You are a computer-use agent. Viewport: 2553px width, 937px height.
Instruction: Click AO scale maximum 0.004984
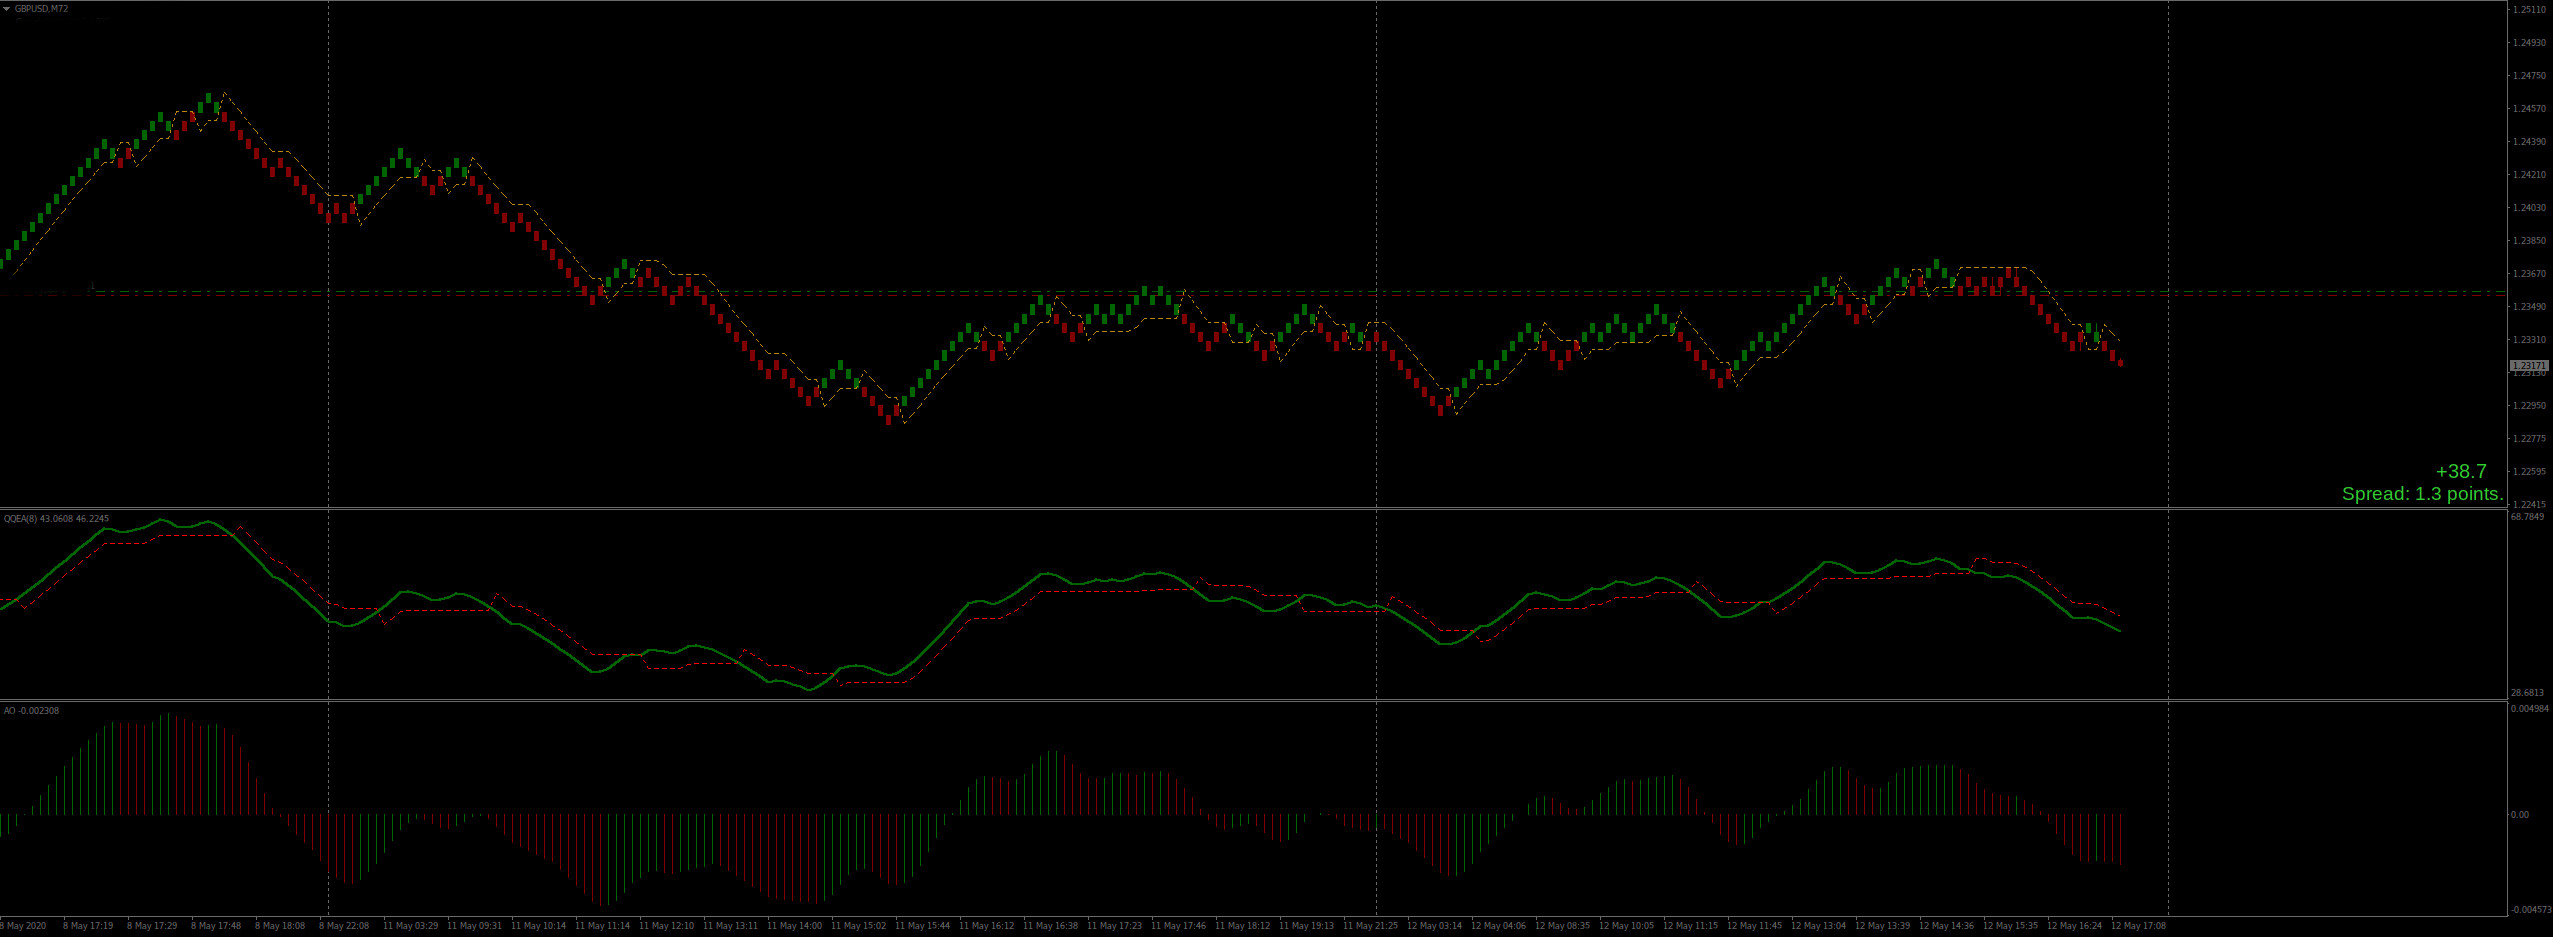coord(2529,709)
